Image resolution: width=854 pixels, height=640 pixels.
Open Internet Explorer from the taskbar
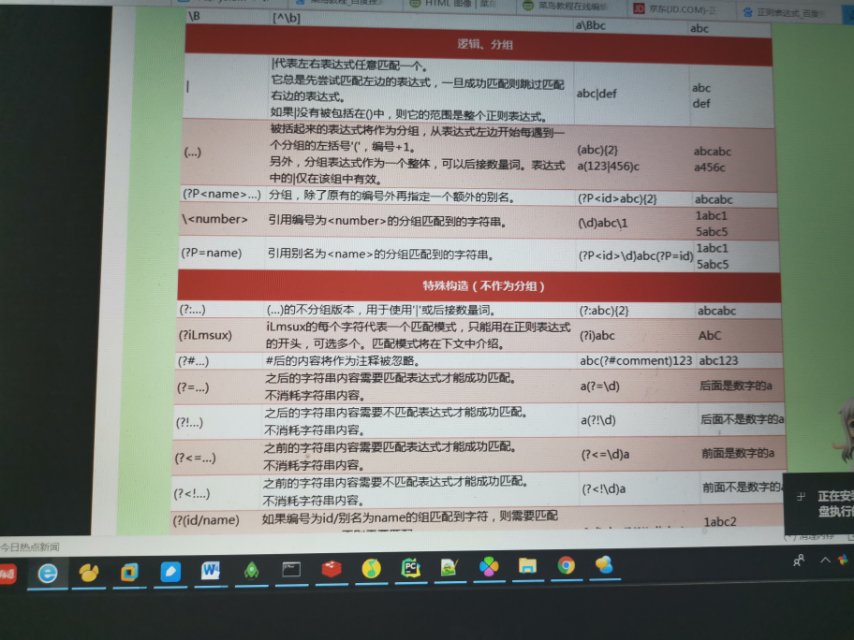point(47,572)
